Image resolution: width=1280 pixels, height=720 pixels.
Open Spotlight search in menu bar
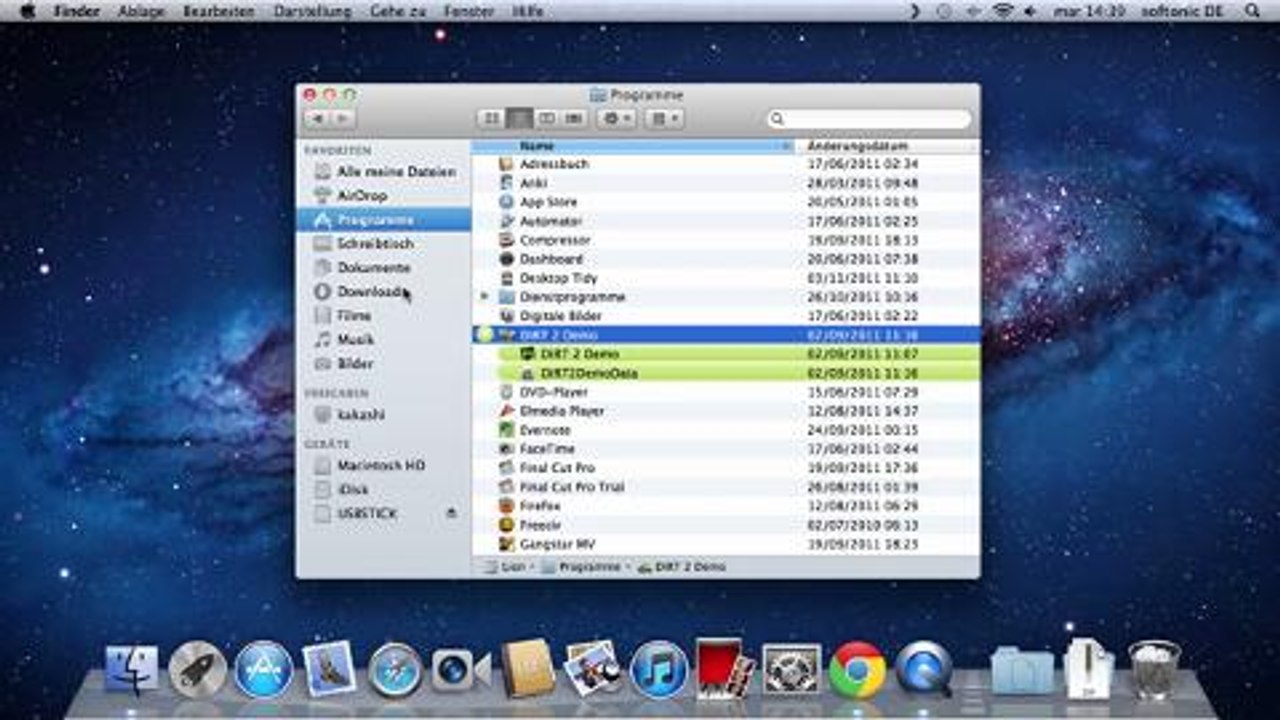click(1253, 11)
